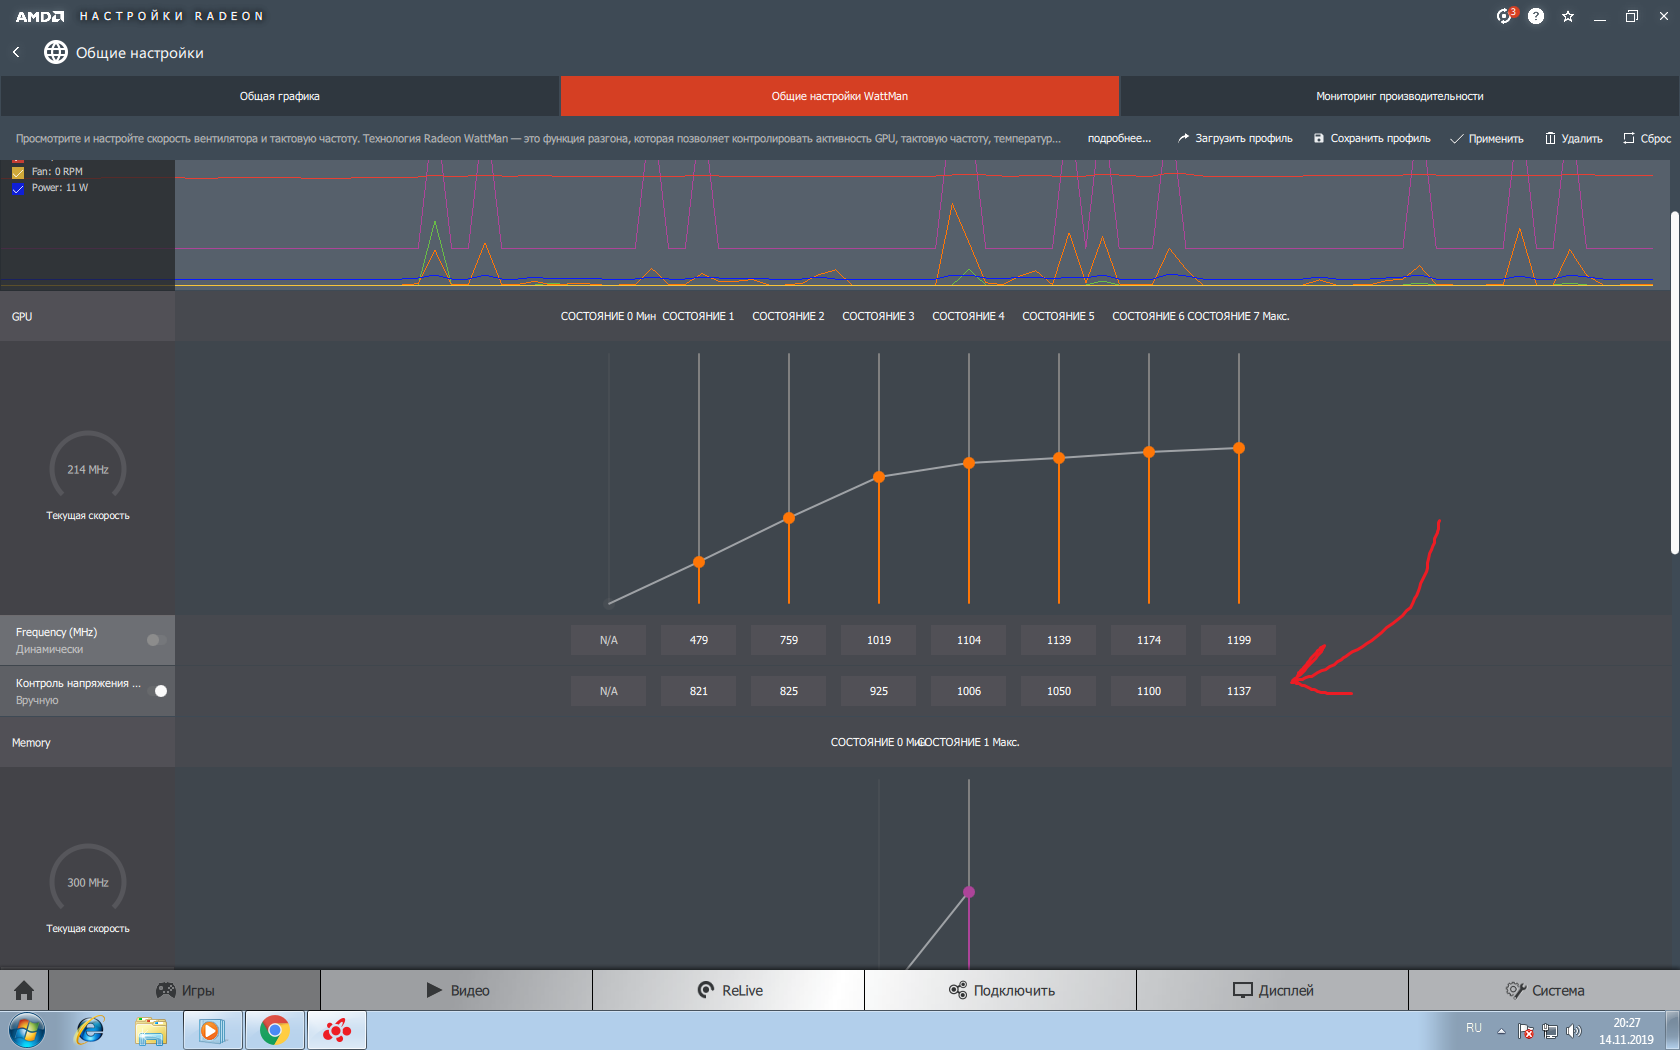The width and height of the screenshot is (1680, 1050).
Task: Open Google Chrome from taskbar
Action: (x=274, y=1030)
